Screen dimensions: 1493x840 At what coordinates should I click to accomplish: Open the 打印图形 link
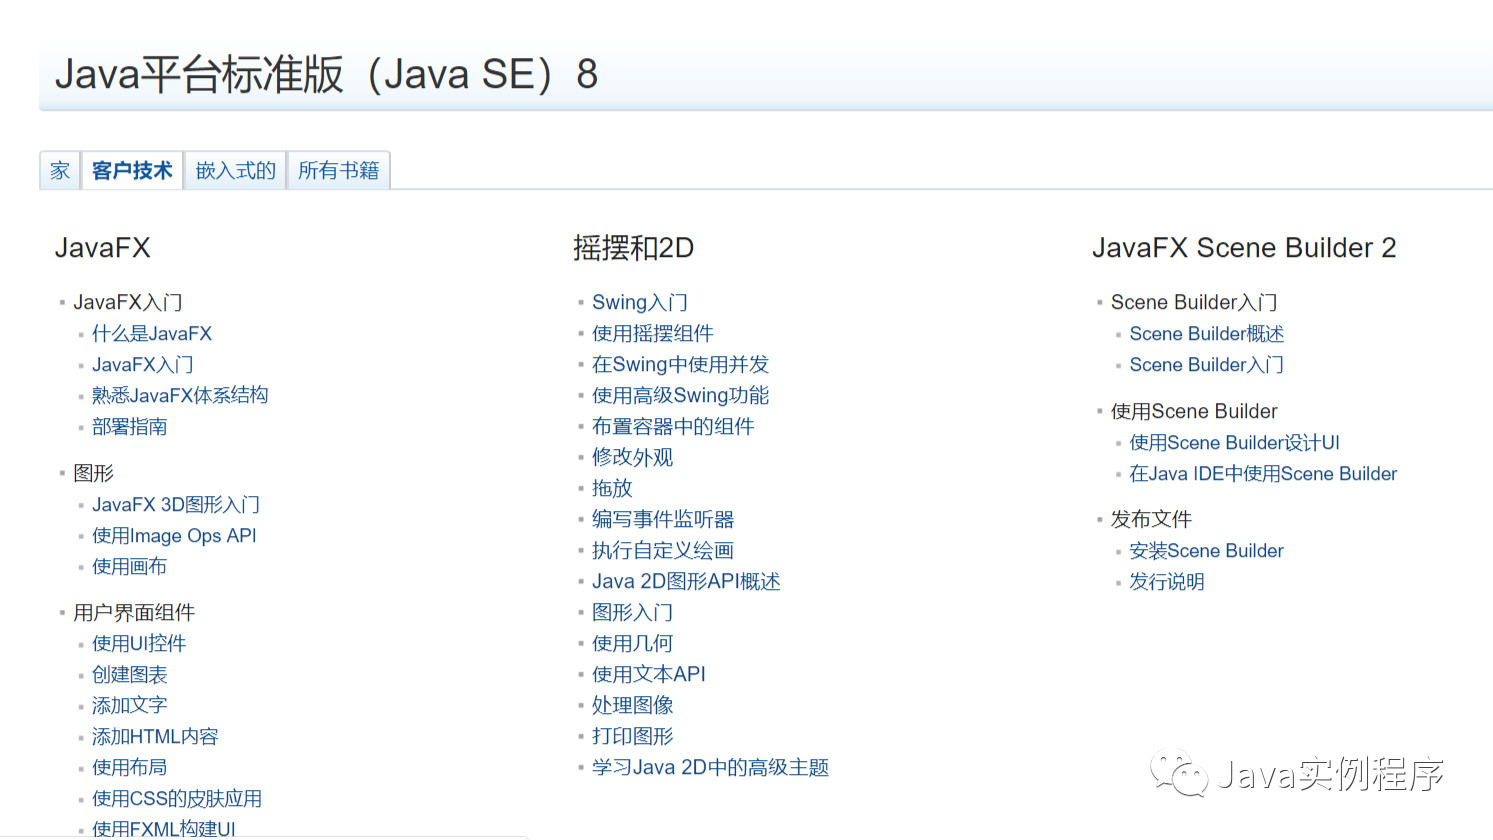[x=633, y=737]
